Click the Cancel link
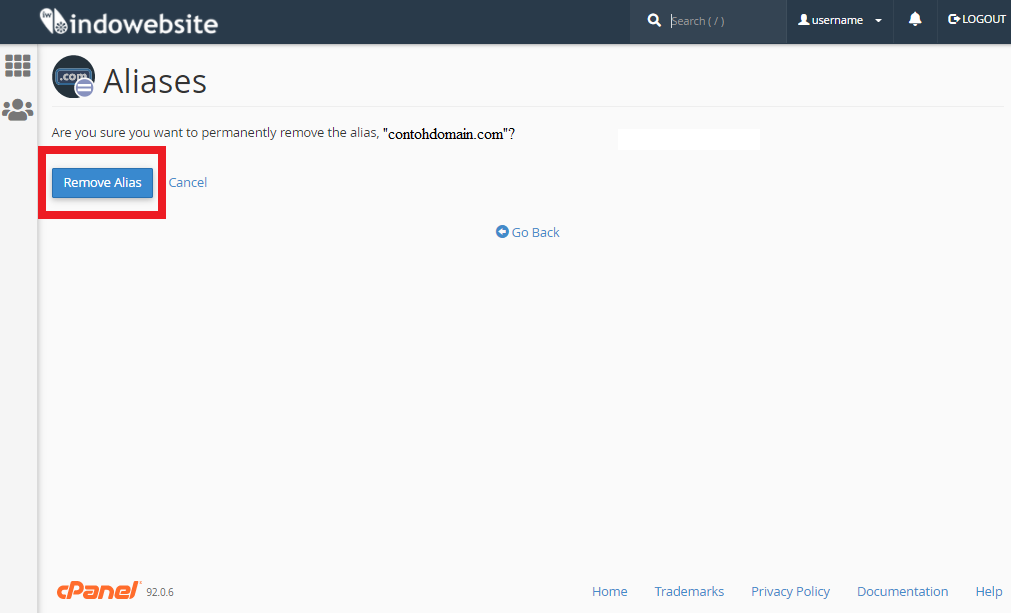1011x613 pixels. coord(188,183)
